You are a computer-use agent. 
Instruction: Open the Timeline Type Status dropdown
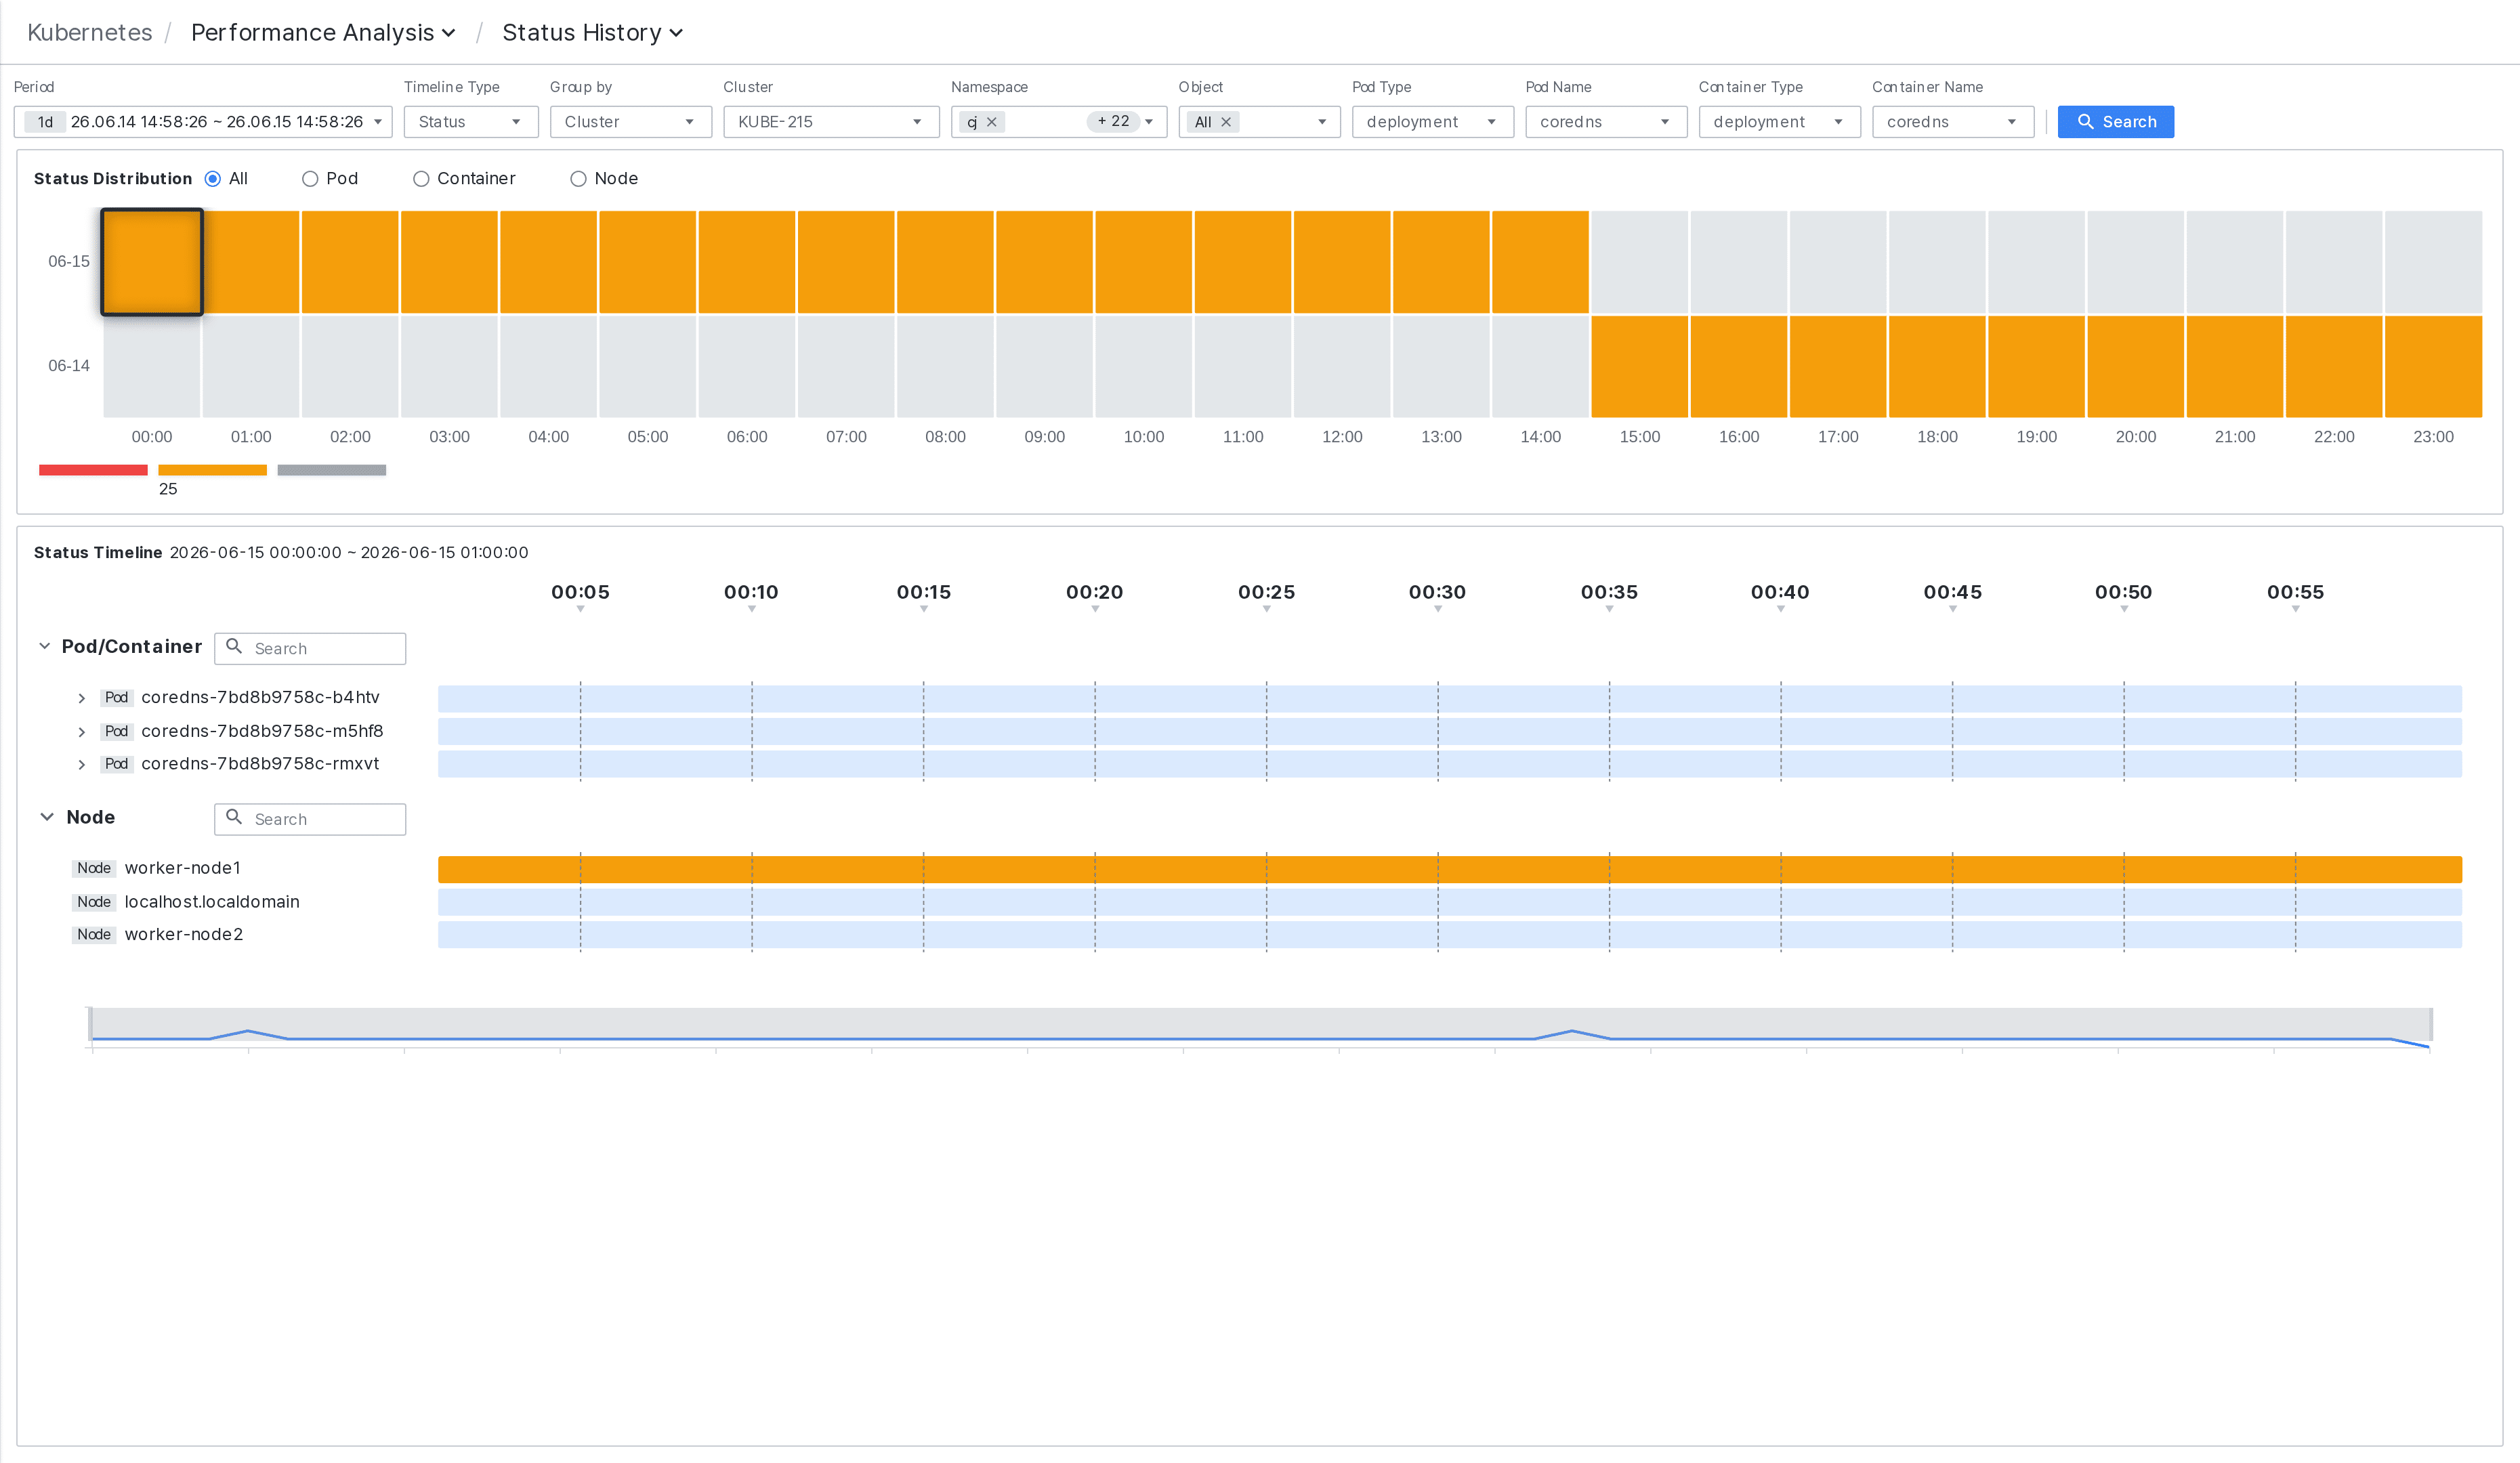pos(471,122)
